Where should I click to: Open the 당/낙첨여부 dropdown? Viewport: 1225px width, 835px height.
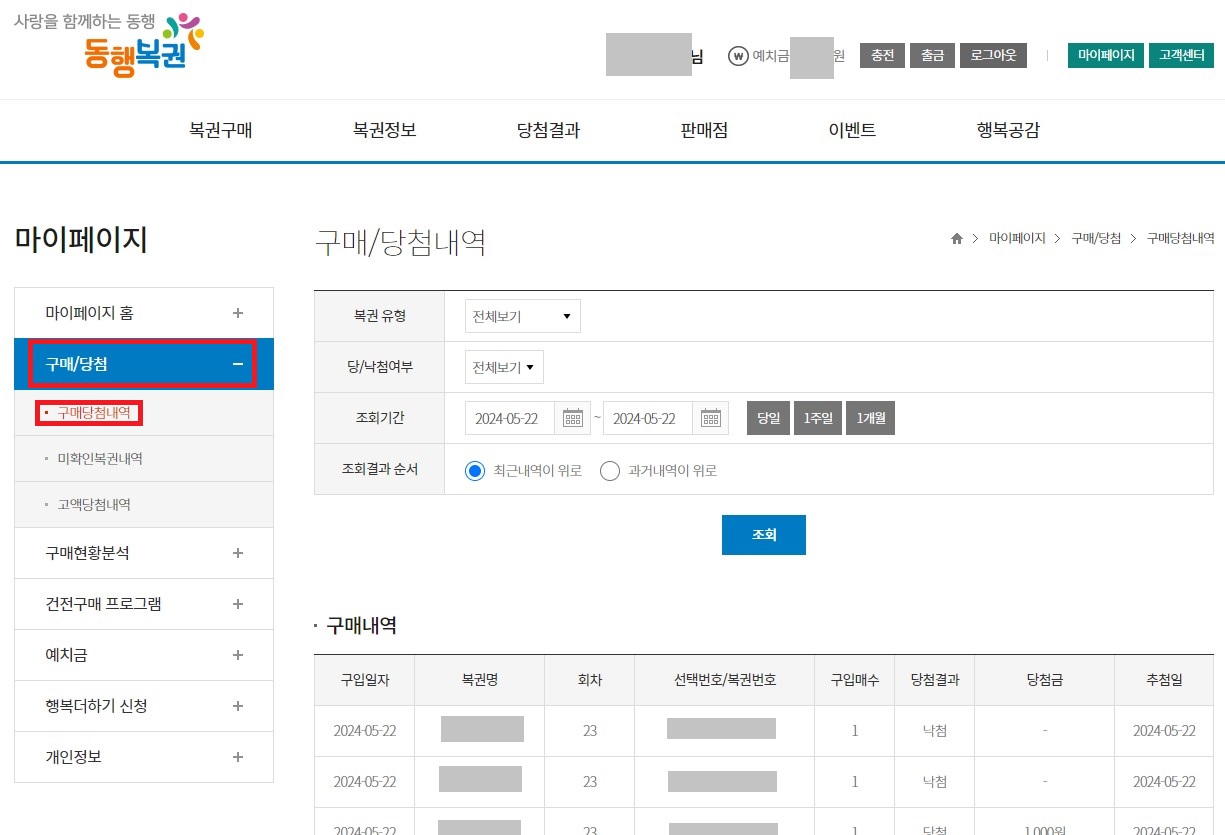(x=504, y=366)
